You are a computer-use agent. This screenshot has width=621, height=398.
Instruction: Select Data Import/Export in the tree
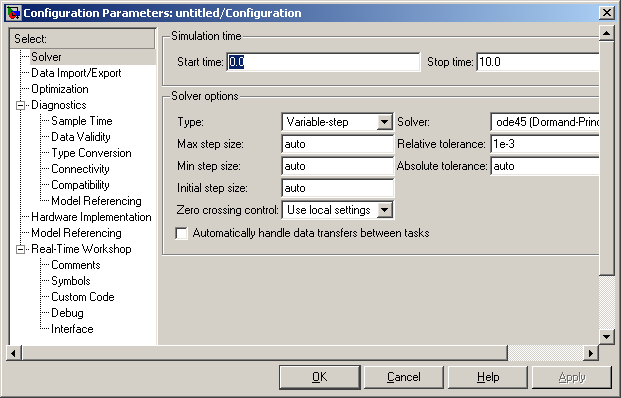pos(76,73)
